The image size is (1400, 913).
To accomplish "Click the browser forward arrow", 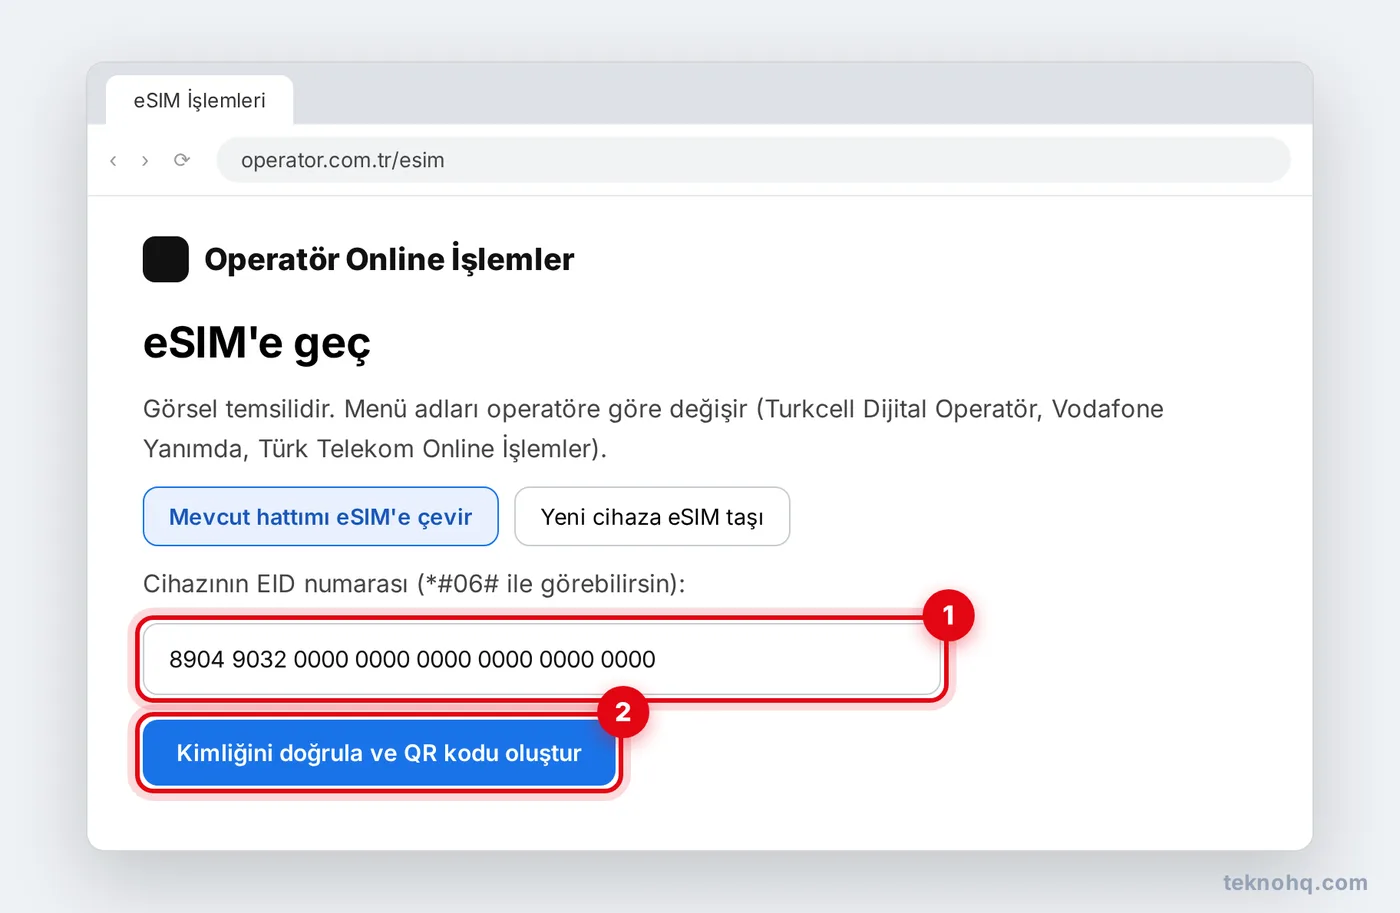I will pos(145,160).
